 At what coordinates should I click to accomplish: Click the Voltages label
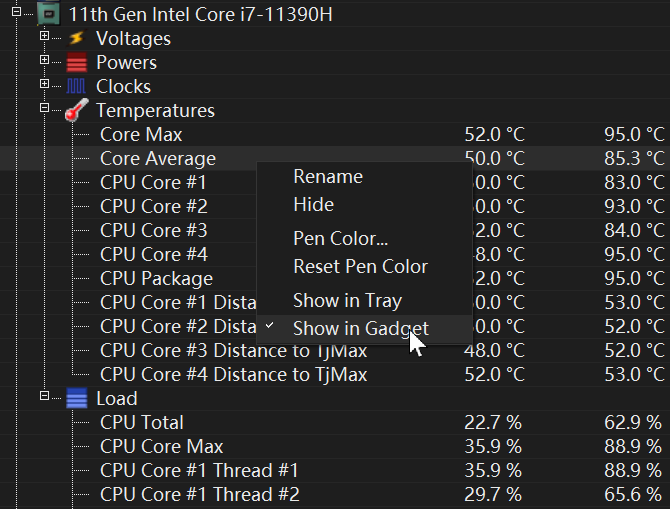[133, 38]
